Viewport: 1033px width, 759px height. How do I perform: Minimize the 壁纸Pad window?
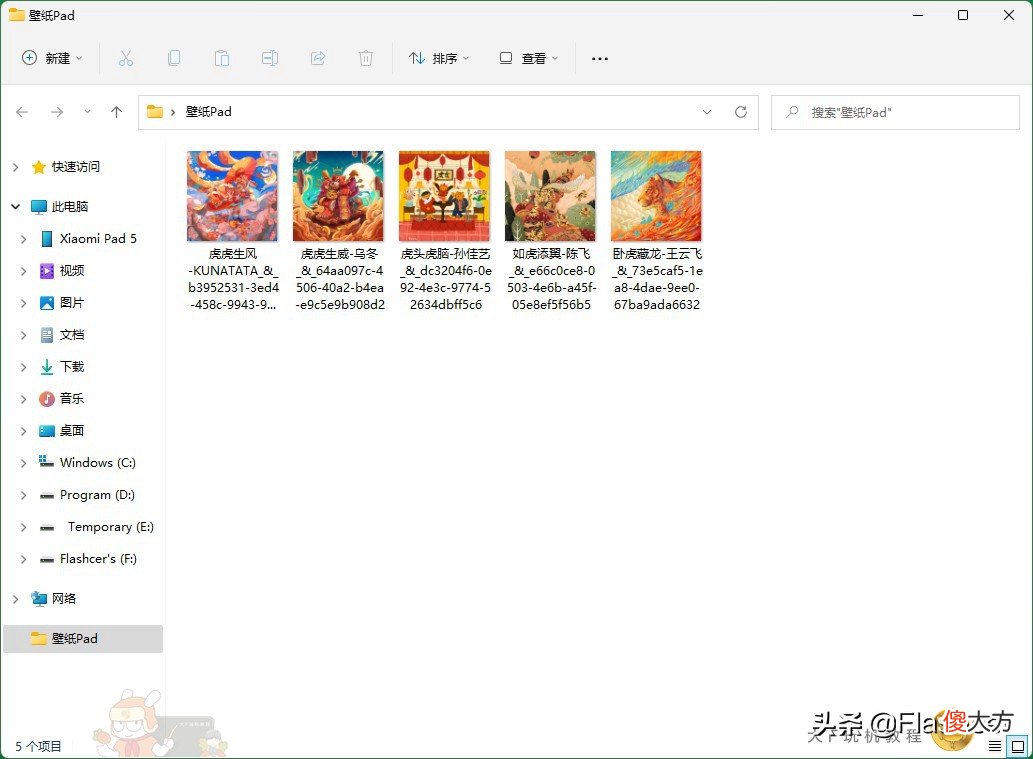(918, 15)
